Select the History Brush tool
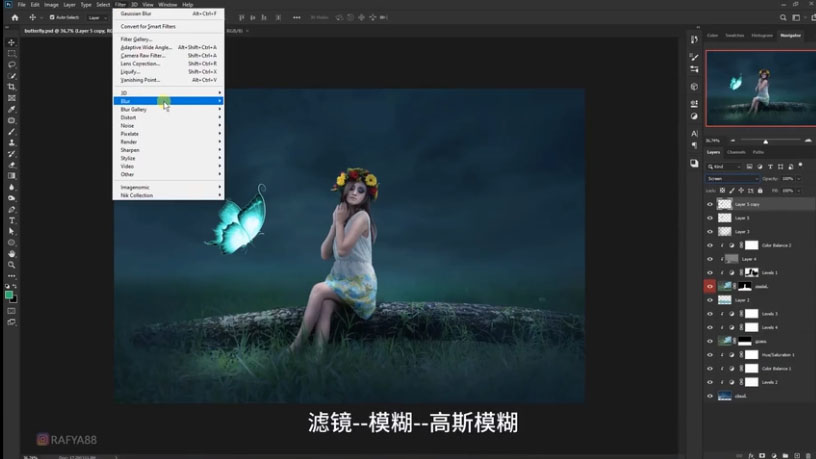The image size is (816, 459). point(11,154)
